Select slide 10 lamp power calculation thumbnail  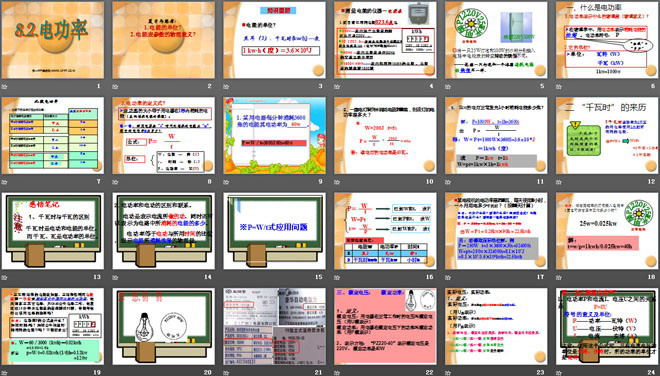point(385,136)
